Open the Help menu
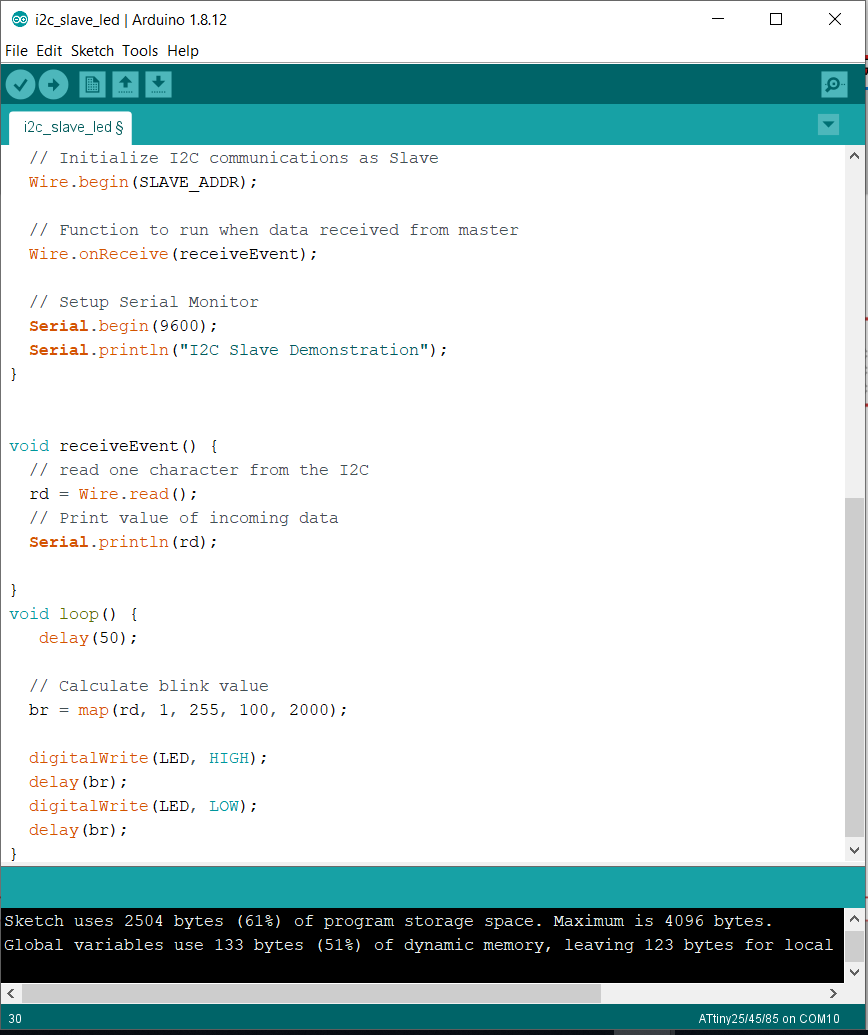Screen dimensions: 868x1035 click(x=183, y=51)
